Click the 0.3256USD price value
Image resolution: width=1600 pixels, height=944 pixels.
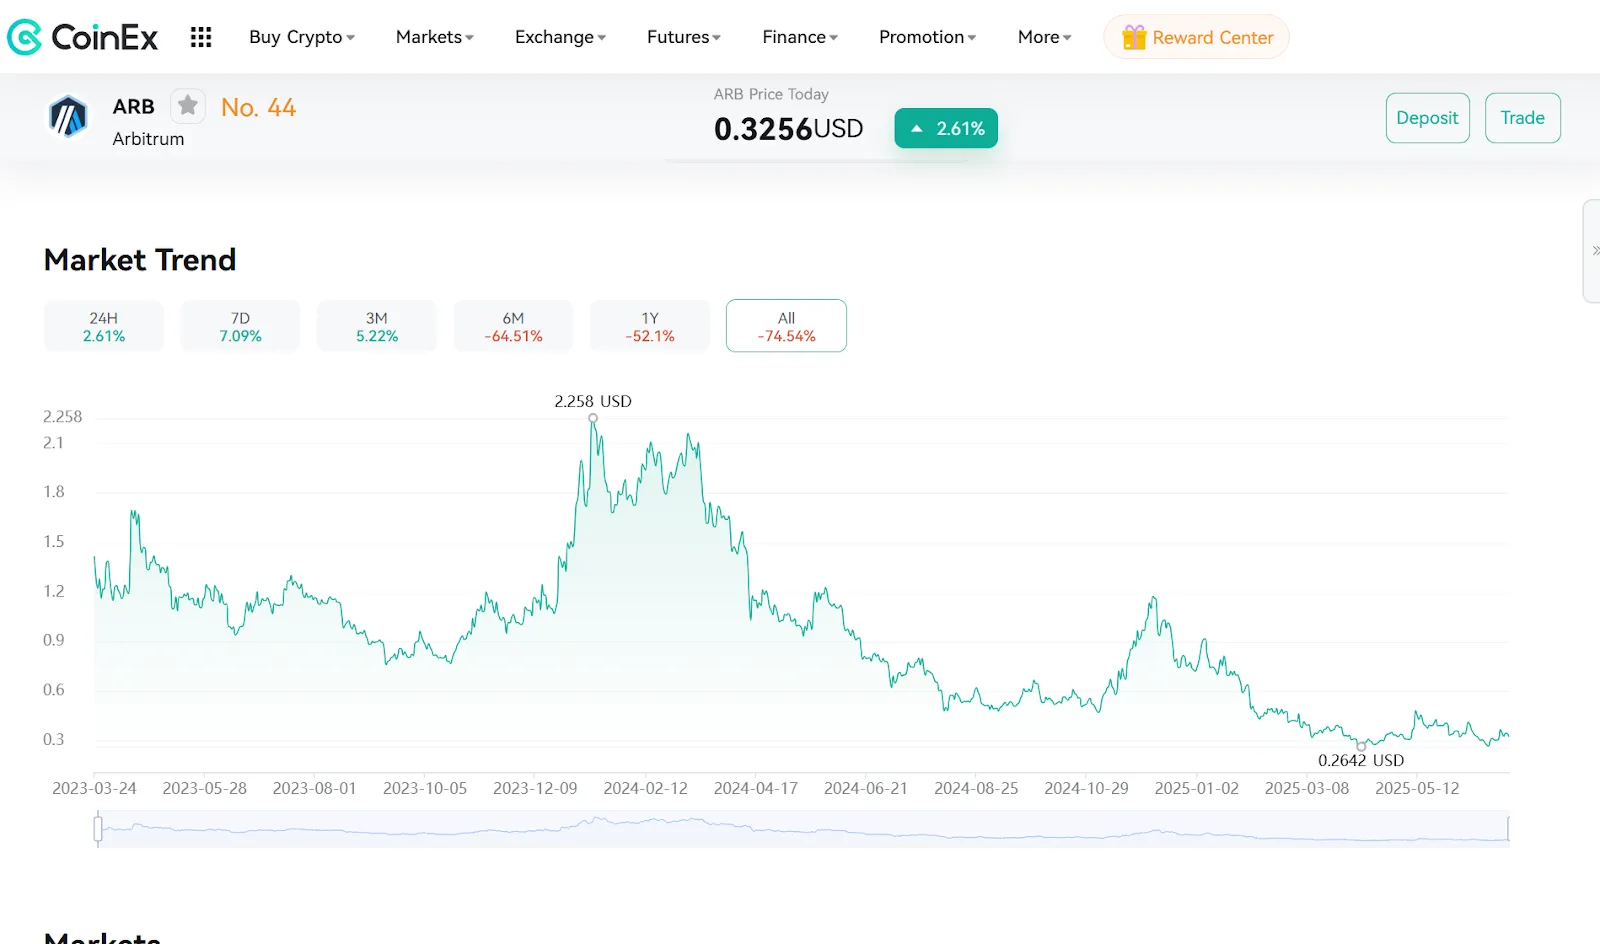coord(788,129)
